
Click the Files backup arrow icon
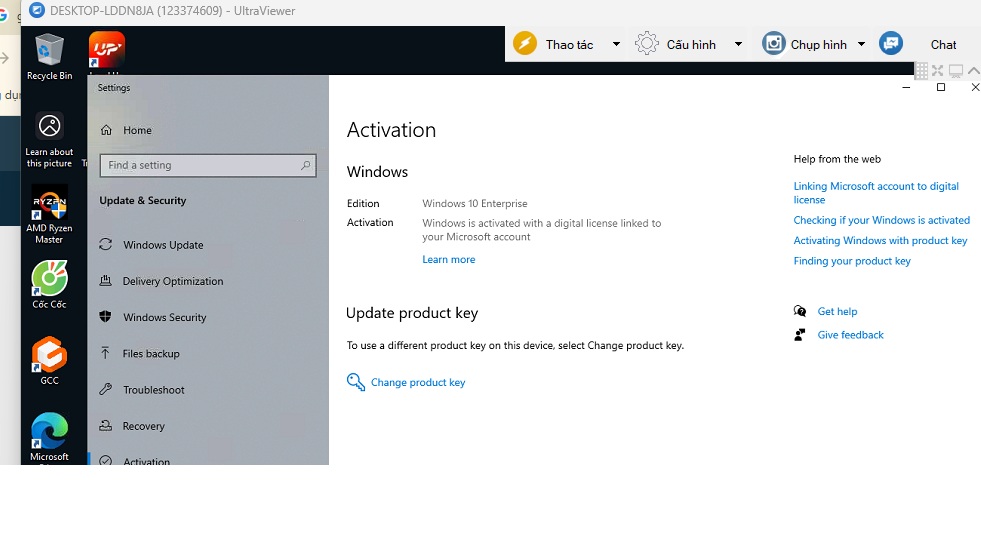(105, 353)
